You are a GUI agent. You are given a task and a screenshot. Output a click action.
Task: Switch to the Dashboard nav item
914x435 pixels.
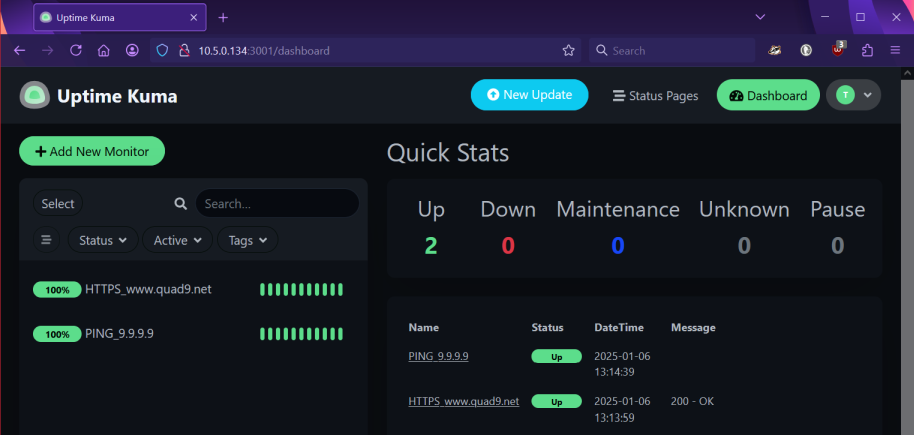tap(768, 95)
